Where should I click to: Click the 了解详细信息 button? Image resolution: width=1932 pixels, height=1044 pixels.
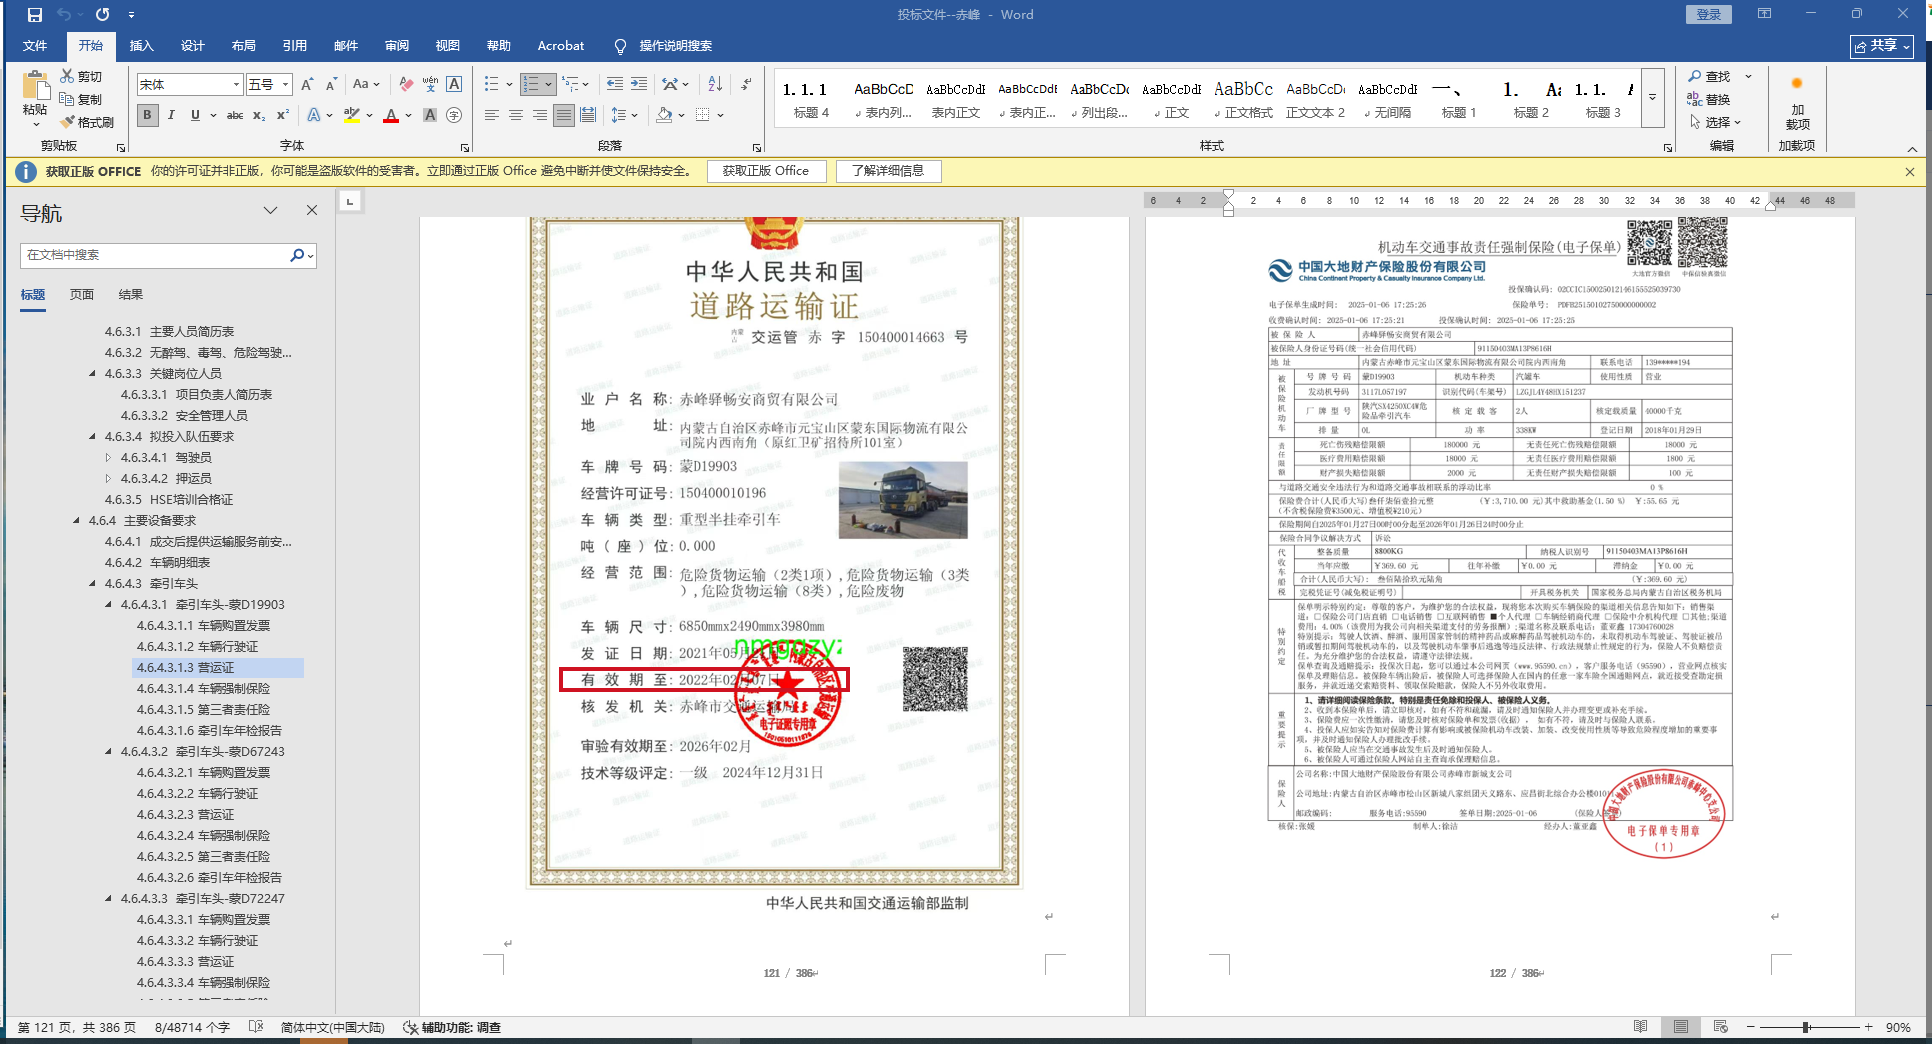[888, 171]
